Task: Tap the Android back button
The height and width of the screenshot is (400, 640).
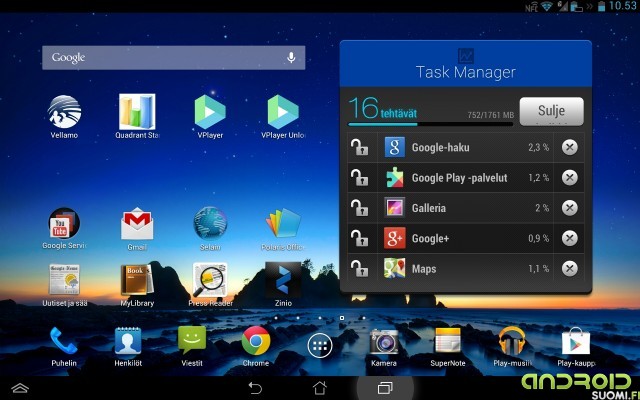Action: tap(255, 388)
